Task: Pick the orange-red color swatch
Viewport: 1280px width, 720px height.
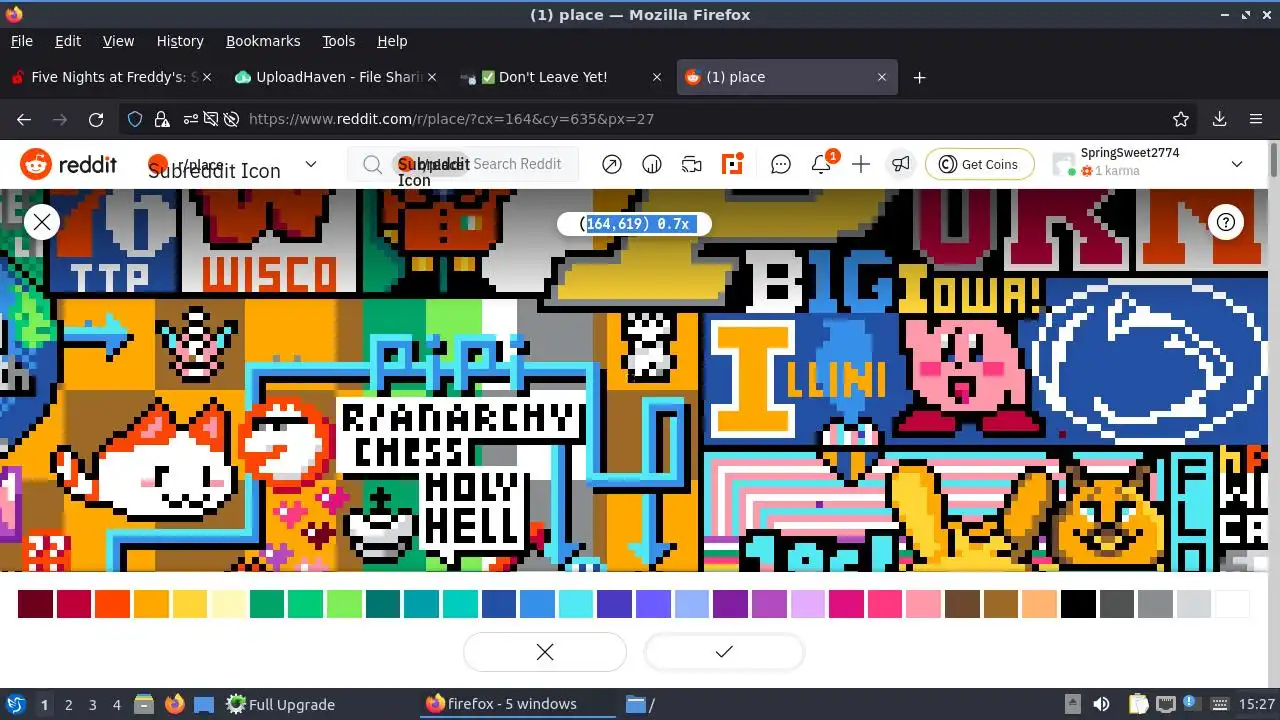Action: 112,604
